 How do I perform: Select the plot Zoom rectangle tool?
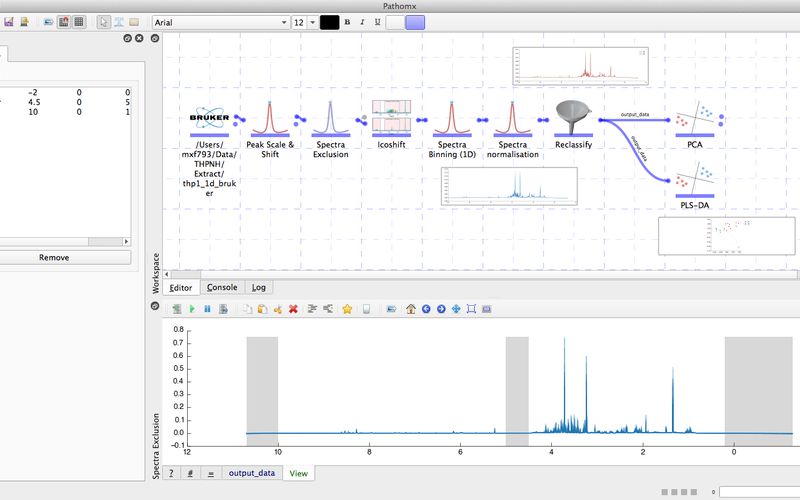[471, 309]
